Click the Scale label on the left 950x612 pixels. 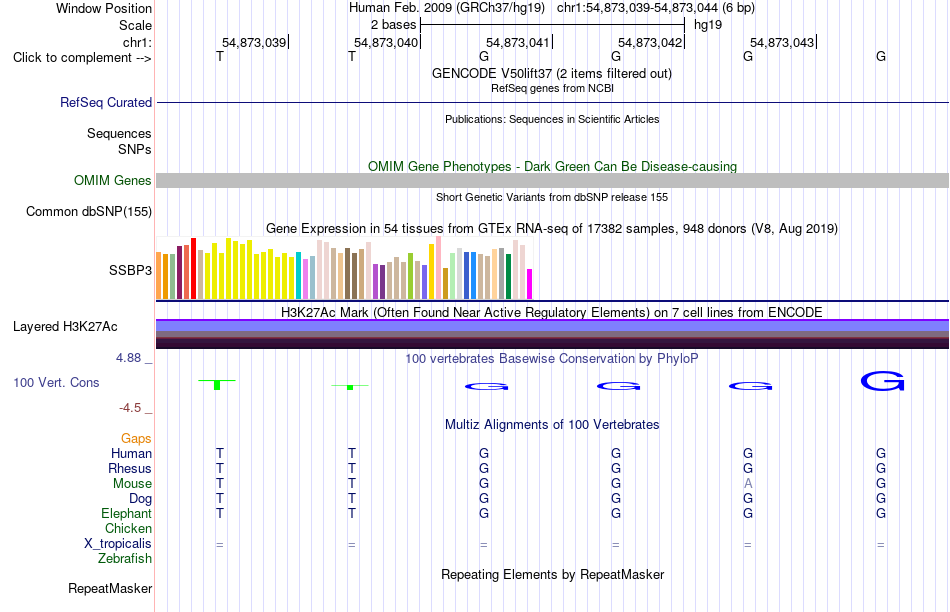[135, 25]
